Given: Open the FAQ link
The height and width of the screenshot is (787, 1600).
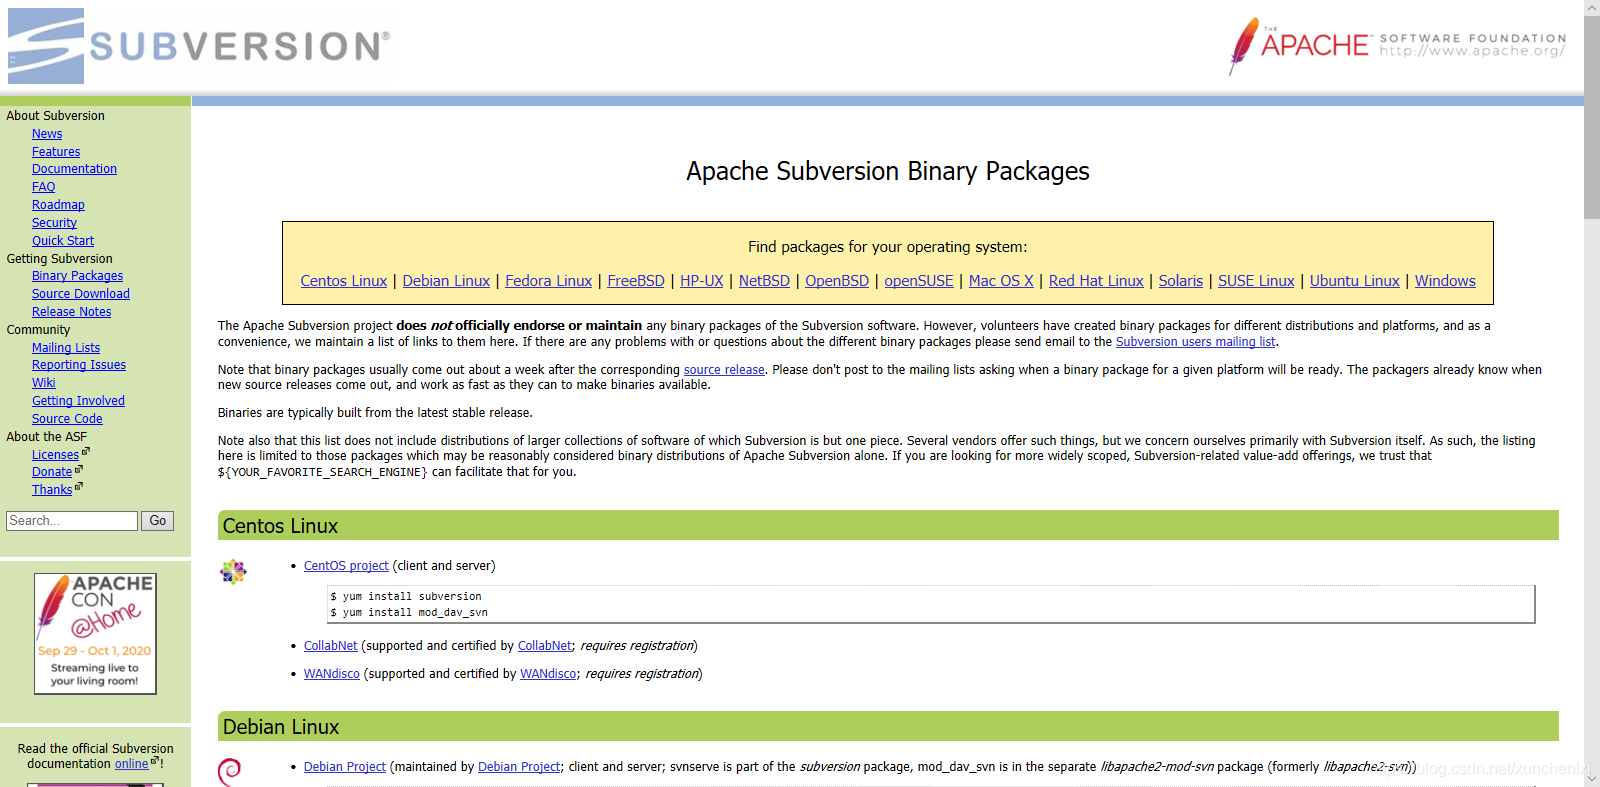Looking at the screenshot, I should (43, 187).
